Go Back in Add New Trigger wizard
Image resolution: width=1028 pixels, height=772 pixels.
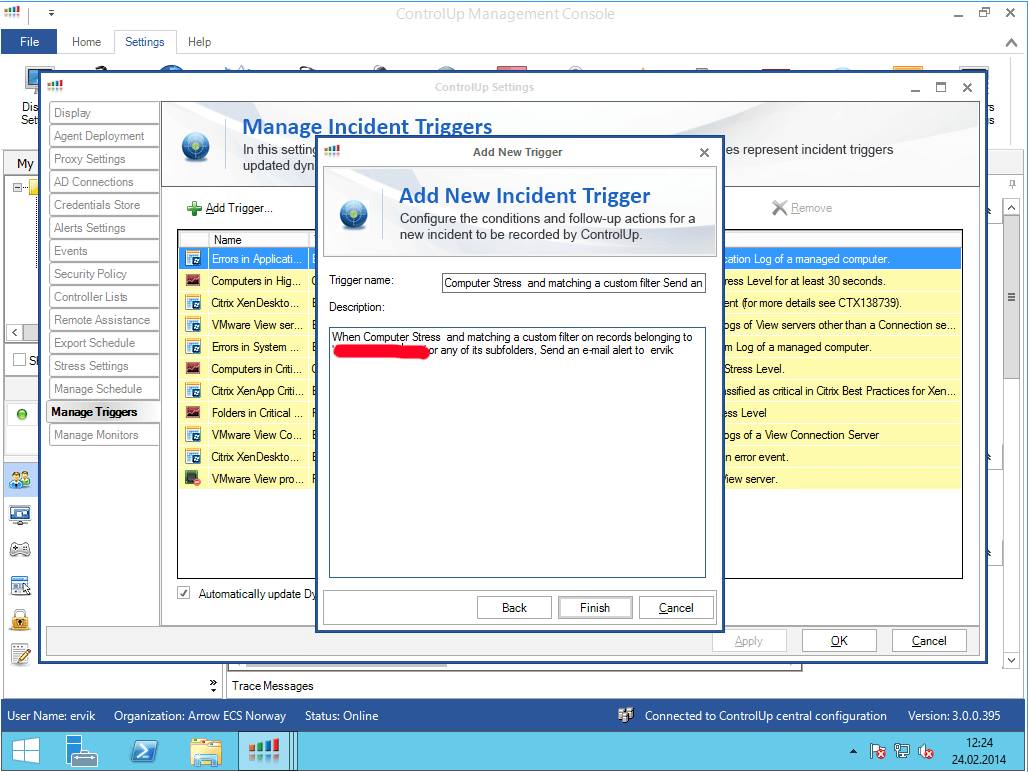[x=514, y=608]
